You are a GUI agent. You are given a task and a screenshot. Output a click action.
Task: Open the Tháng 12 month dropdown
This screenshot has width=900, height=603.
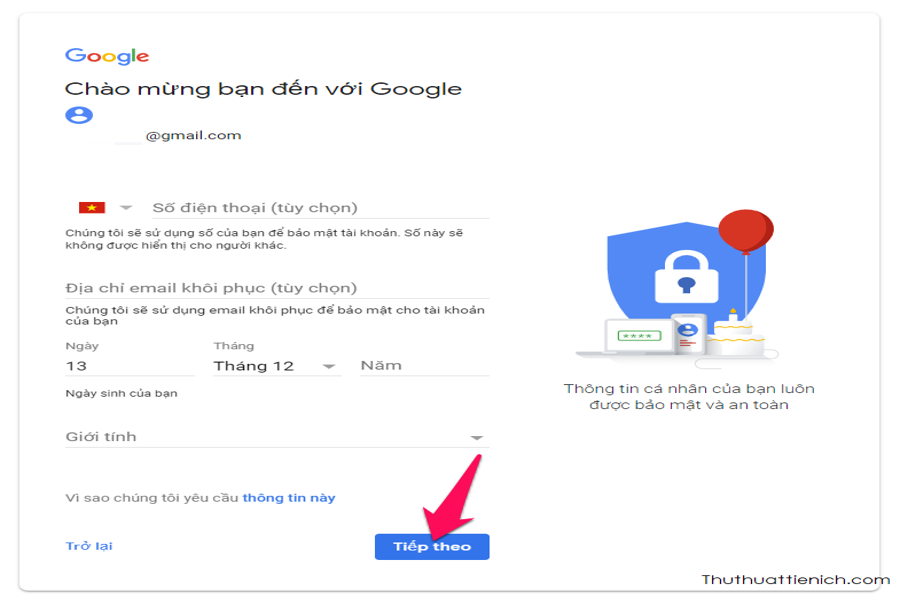point(277,366)
